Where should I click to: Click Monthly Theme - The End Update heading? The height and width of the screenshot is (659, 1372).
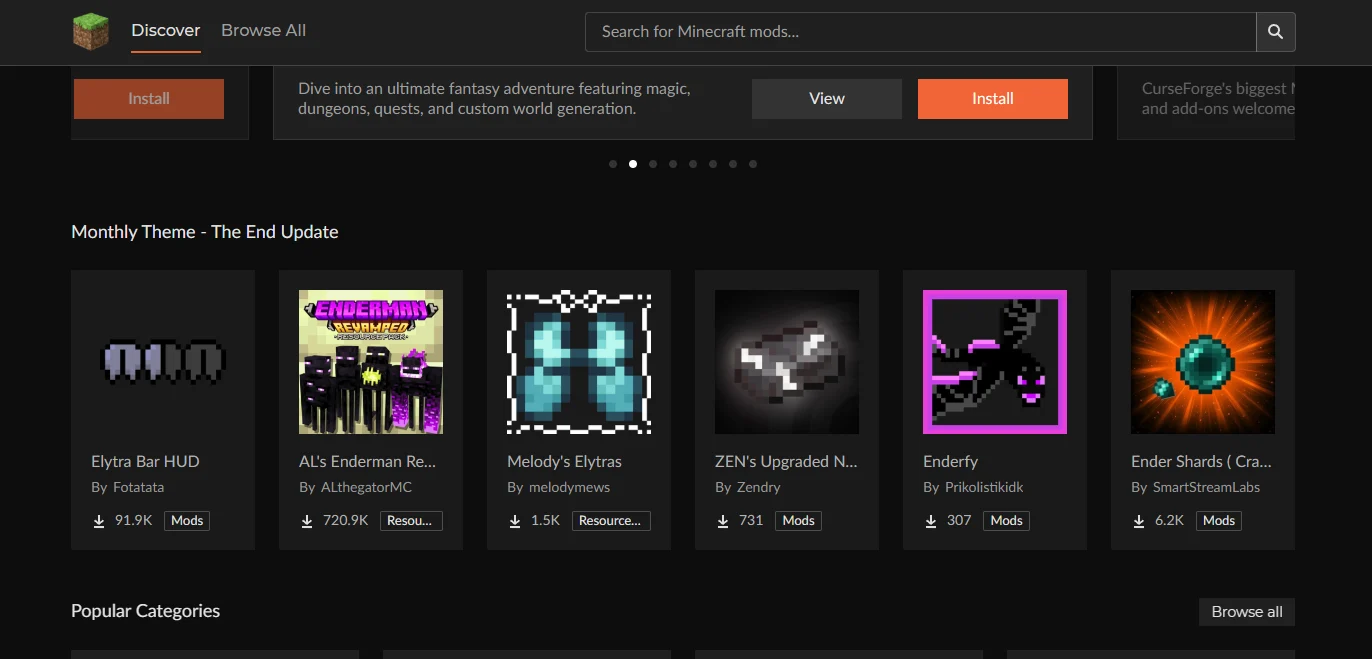click(205, 232)
